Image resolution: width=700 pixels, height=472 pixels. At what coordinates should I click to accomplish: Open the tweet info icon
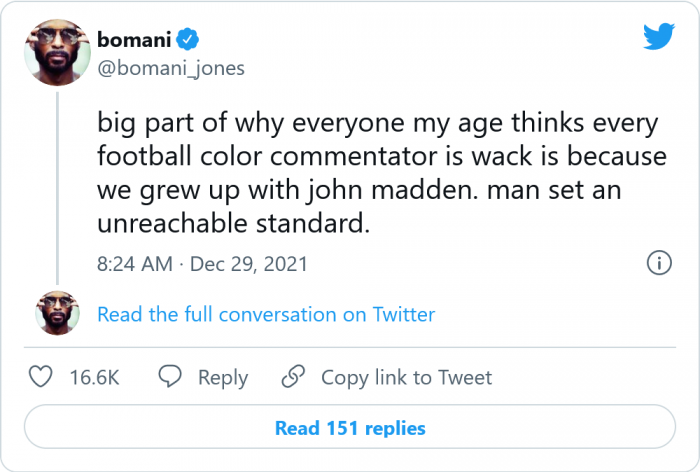point(658,264)
